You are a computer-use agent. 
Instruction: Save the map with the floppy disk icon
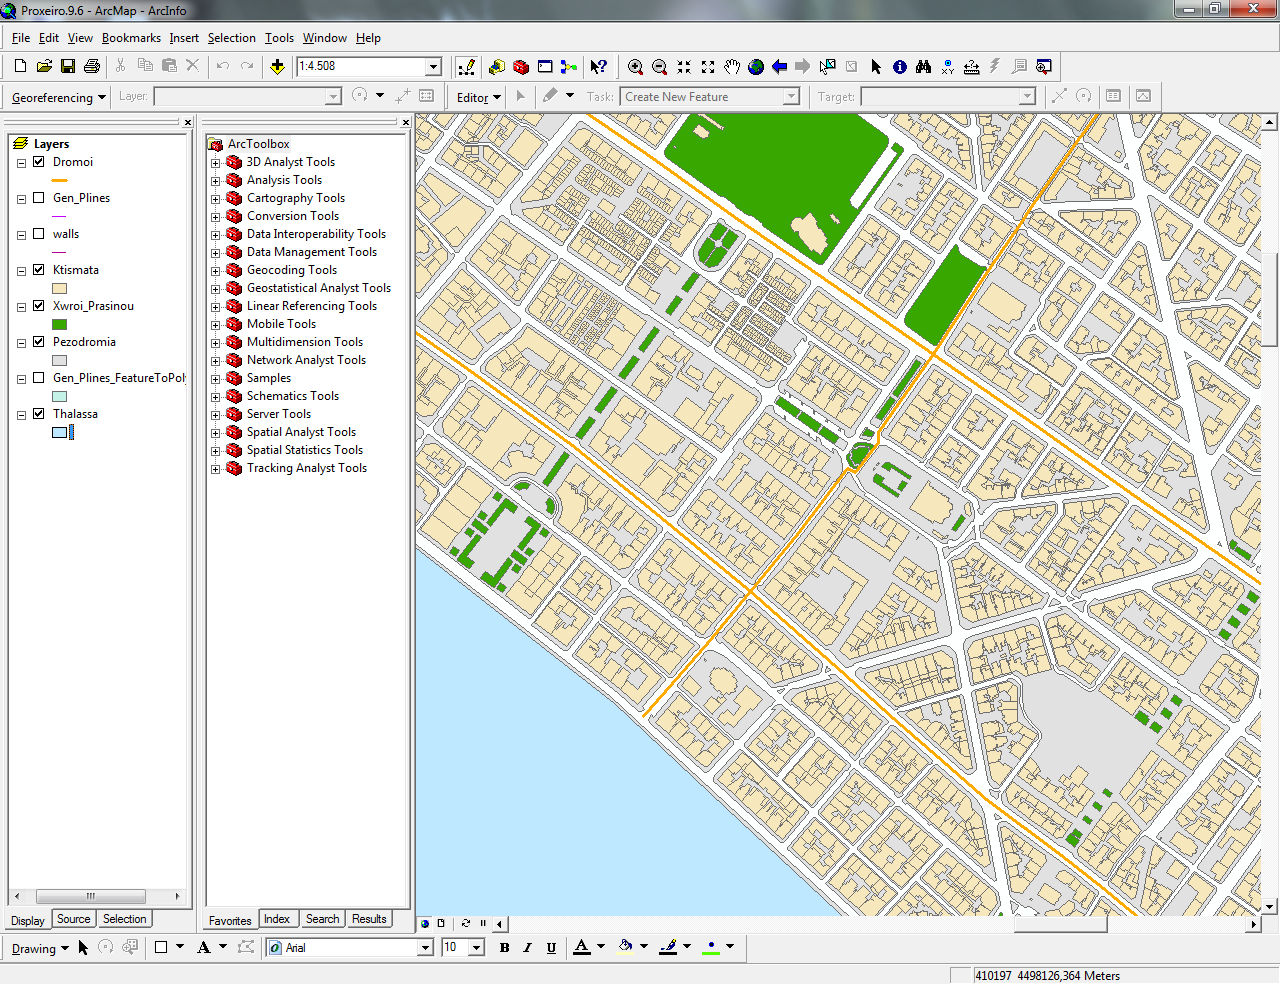pyautogui.click(x=68, y=66)
